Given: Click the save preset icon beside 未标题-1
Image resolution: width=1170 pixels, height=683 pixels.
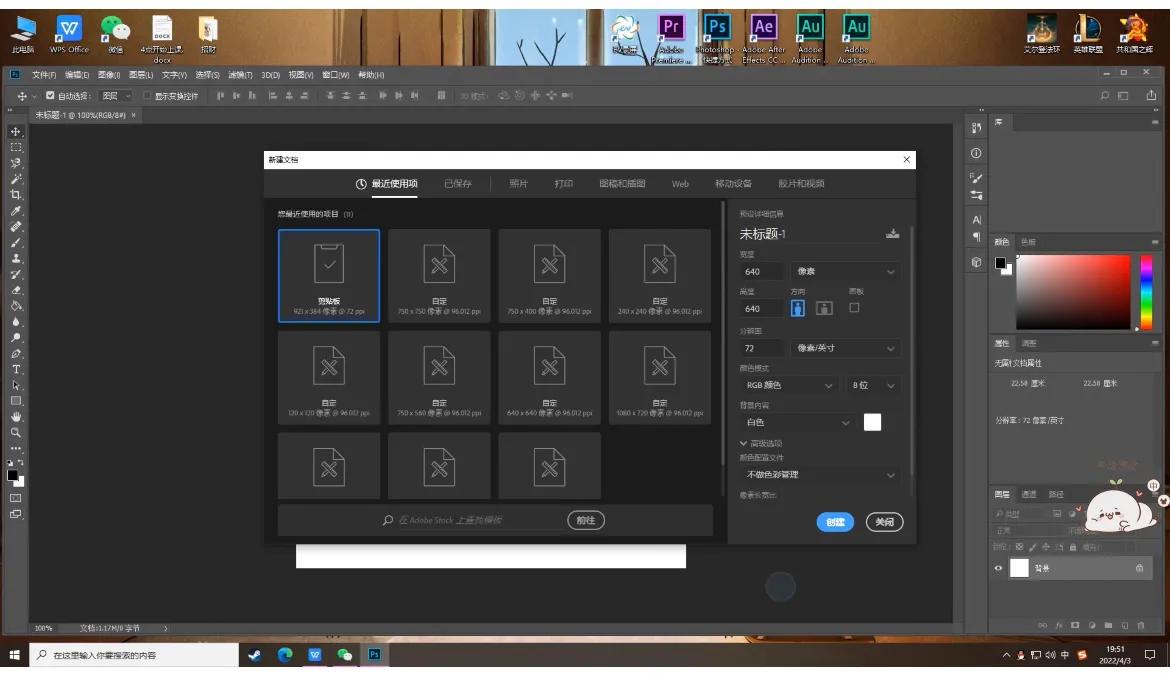Looking at the screenshot, I should tap(892, 234).
